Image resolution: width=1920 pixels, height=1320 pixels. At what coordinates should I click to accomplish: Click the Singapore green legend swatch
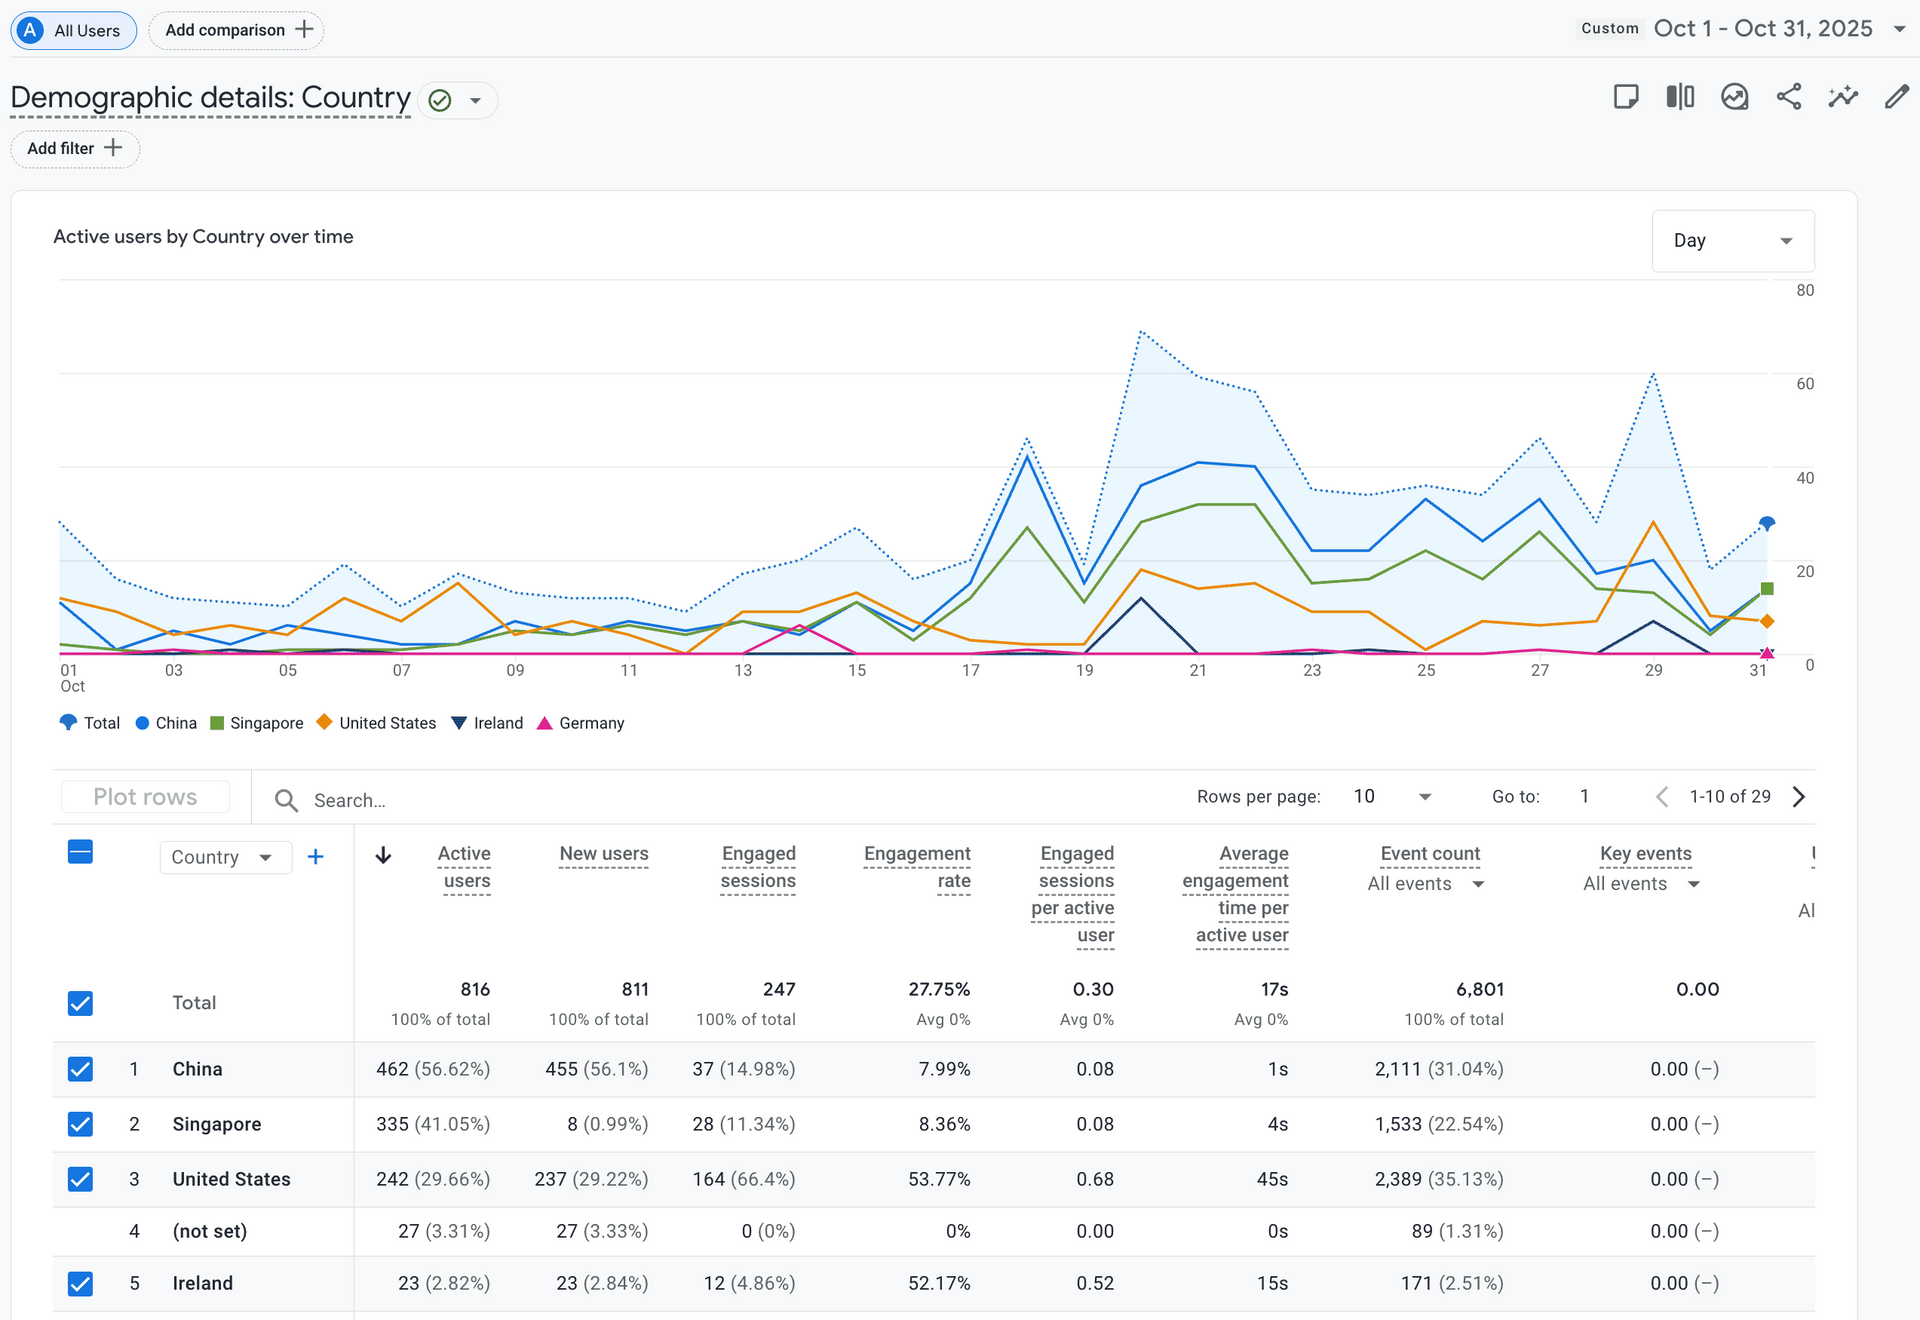[217, 723]
